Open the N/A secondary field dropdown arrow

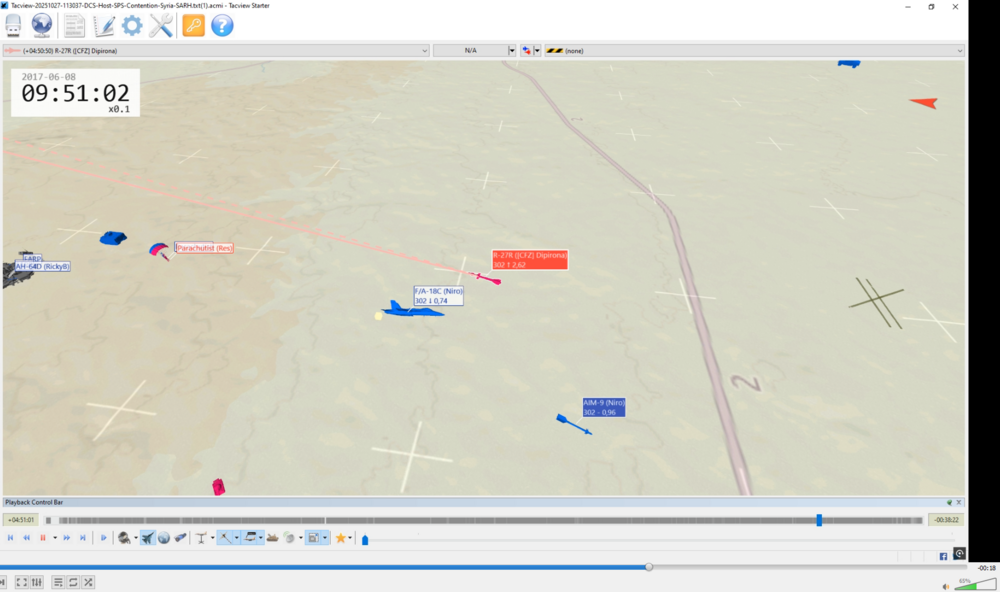point(511,50)
